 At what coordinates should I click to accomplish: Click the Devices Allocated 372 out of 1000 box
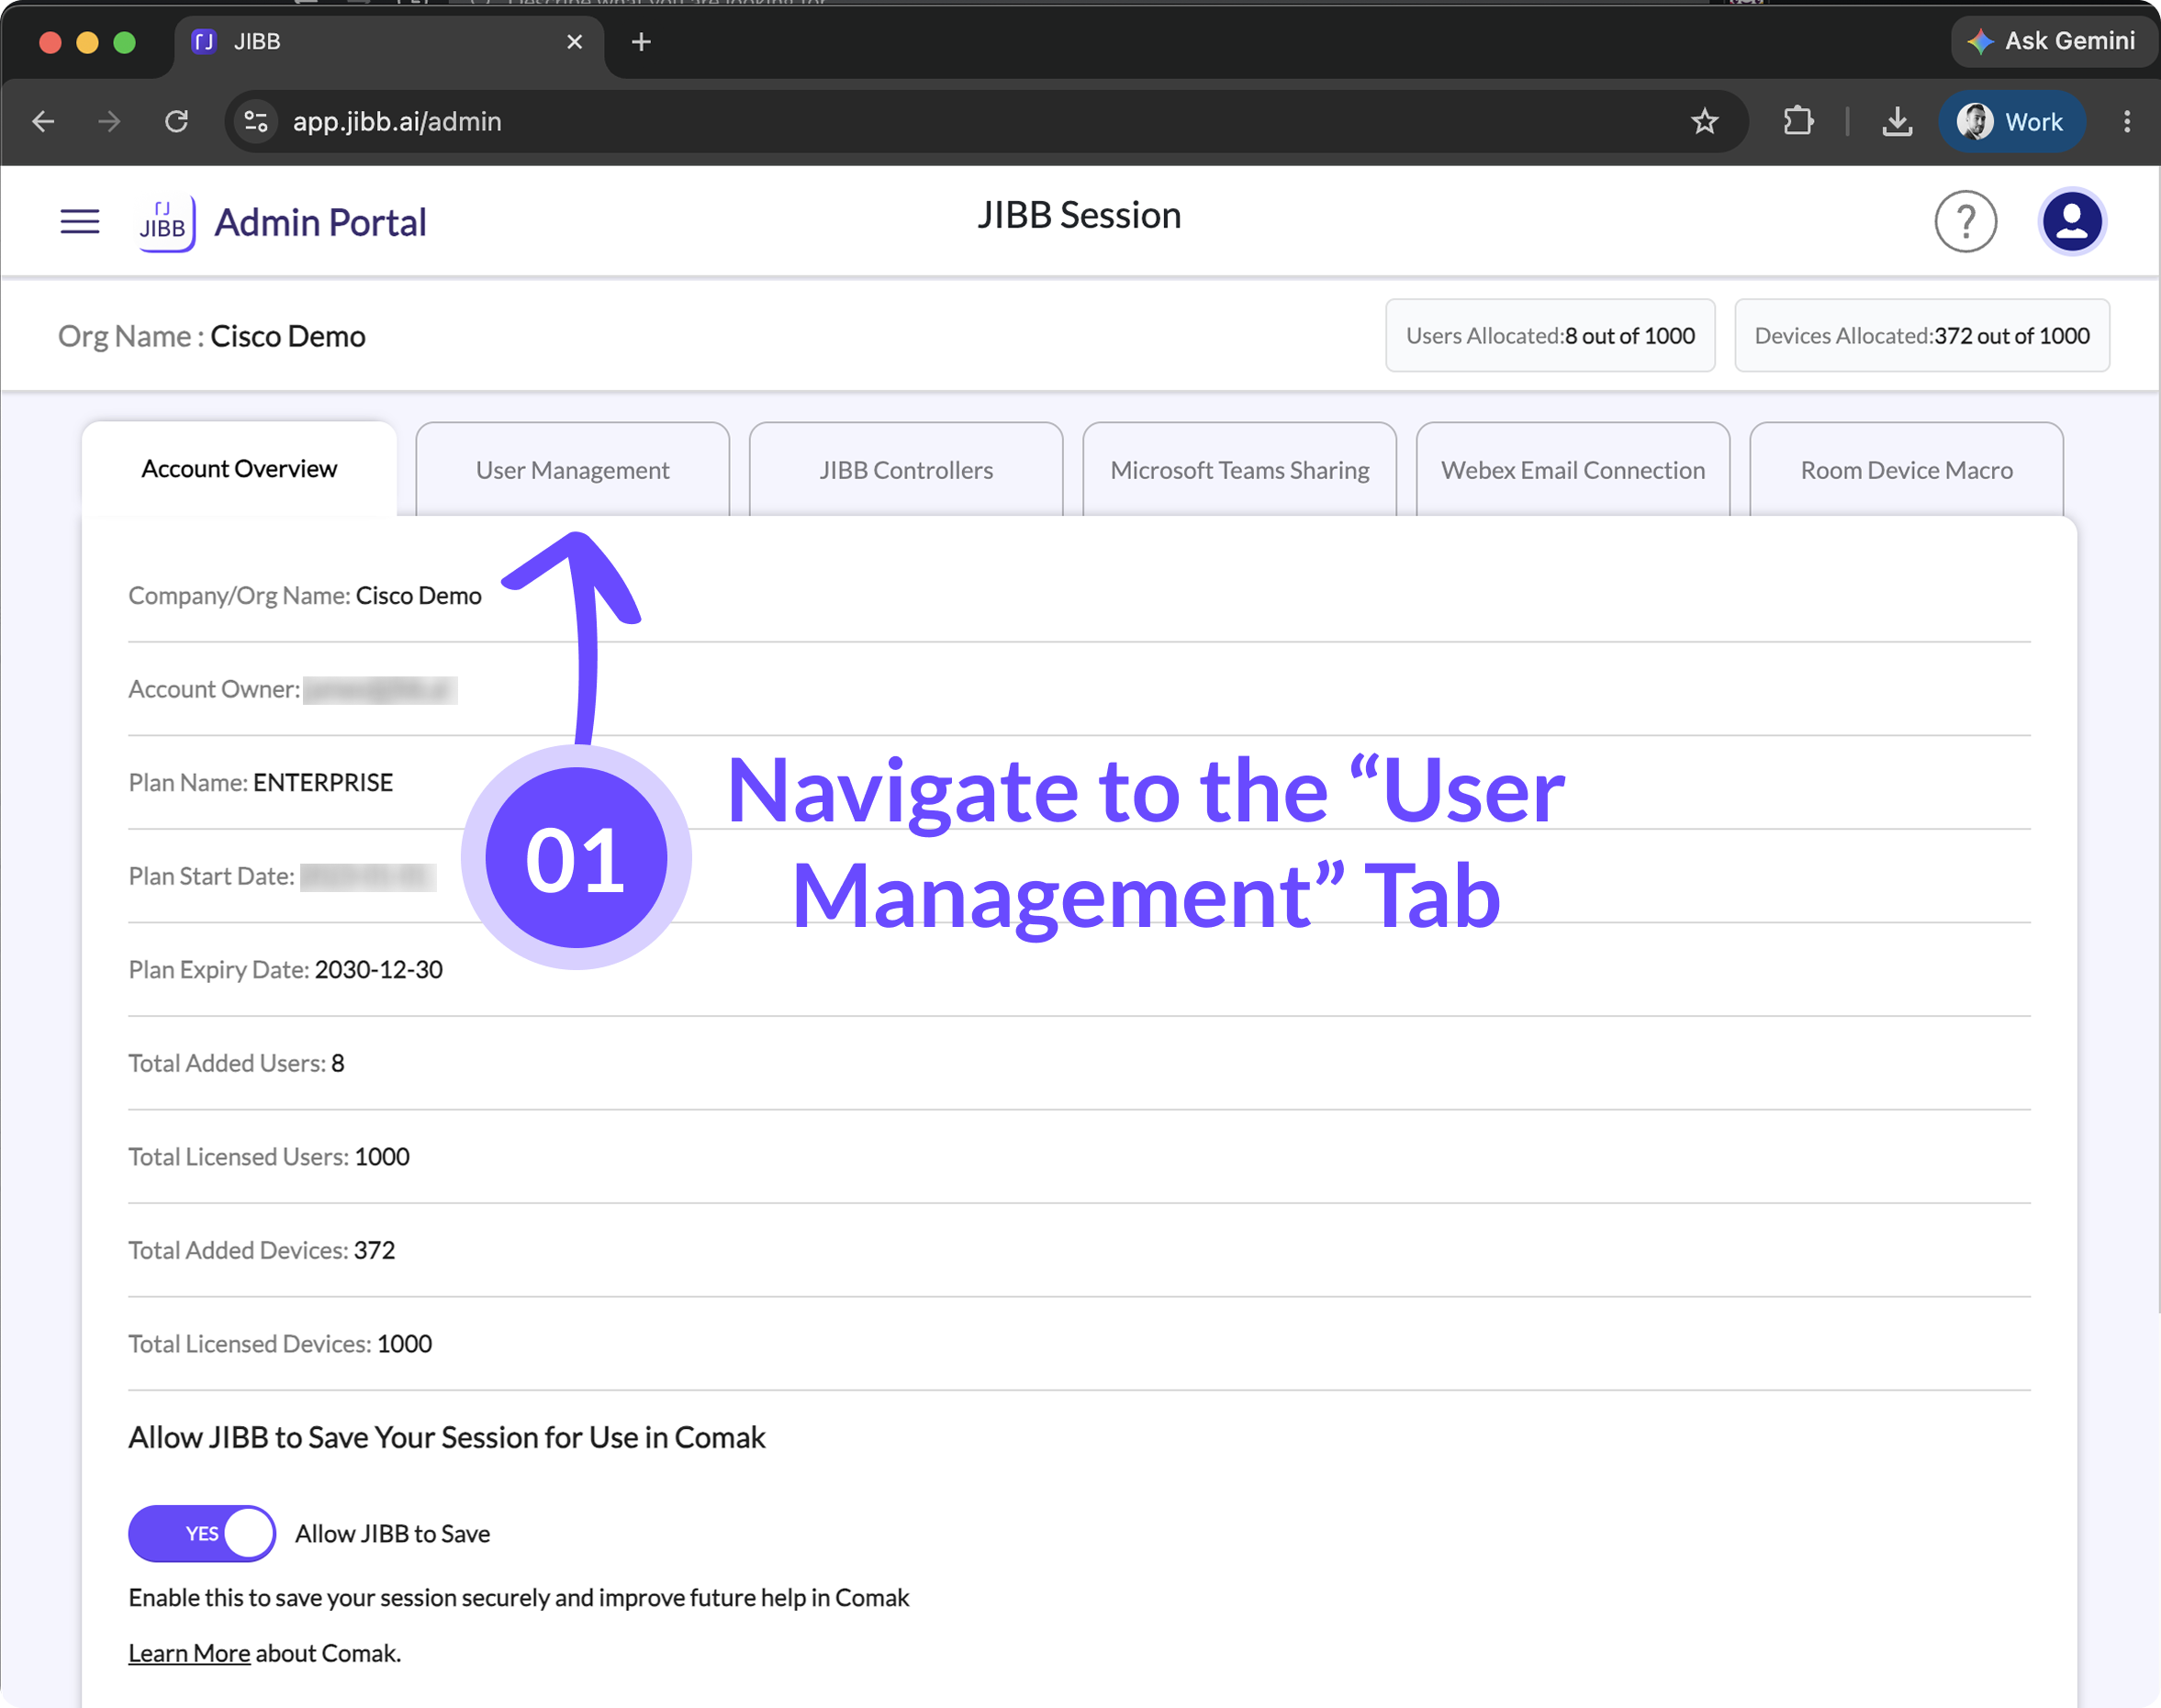pyautogui.click(x=1921, y=335)
